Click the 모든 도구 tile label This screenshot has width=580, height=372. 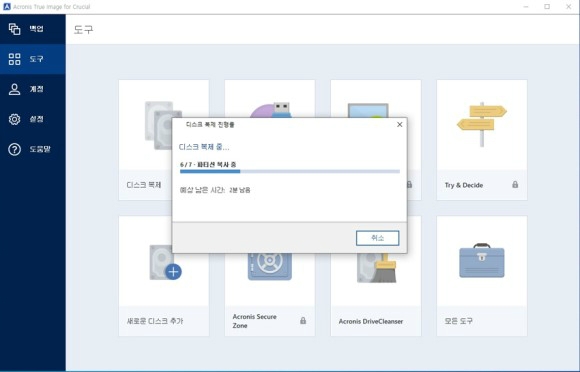point(459,321)
